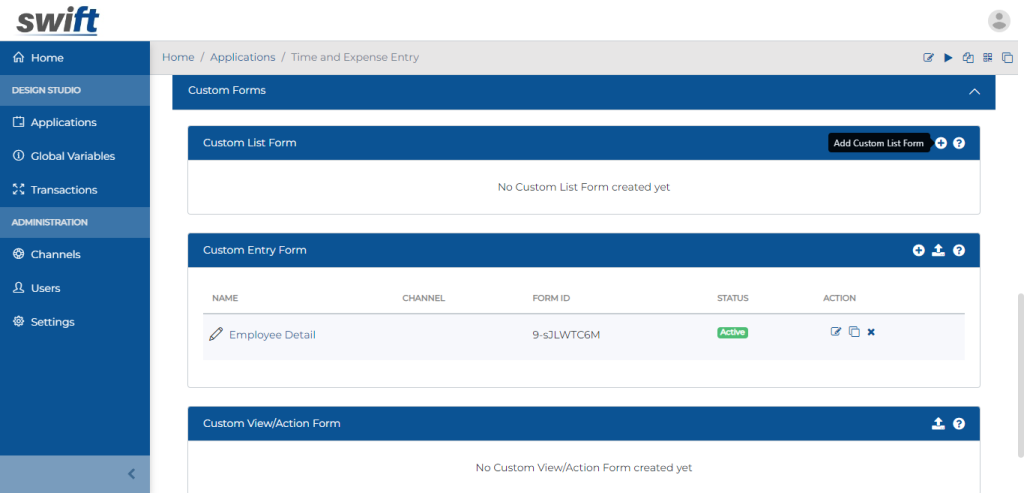This screenshot has width=1024, height=493.
Task: Collapse the Custom Forms section
Action: click(974, 91)
